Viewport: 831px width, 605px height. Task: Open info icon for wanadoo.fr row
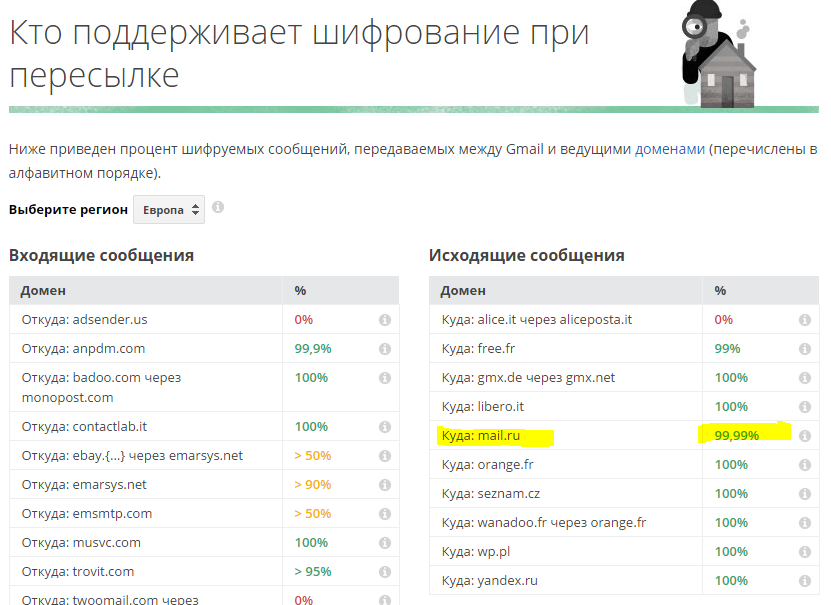click(x=805, y=523)
